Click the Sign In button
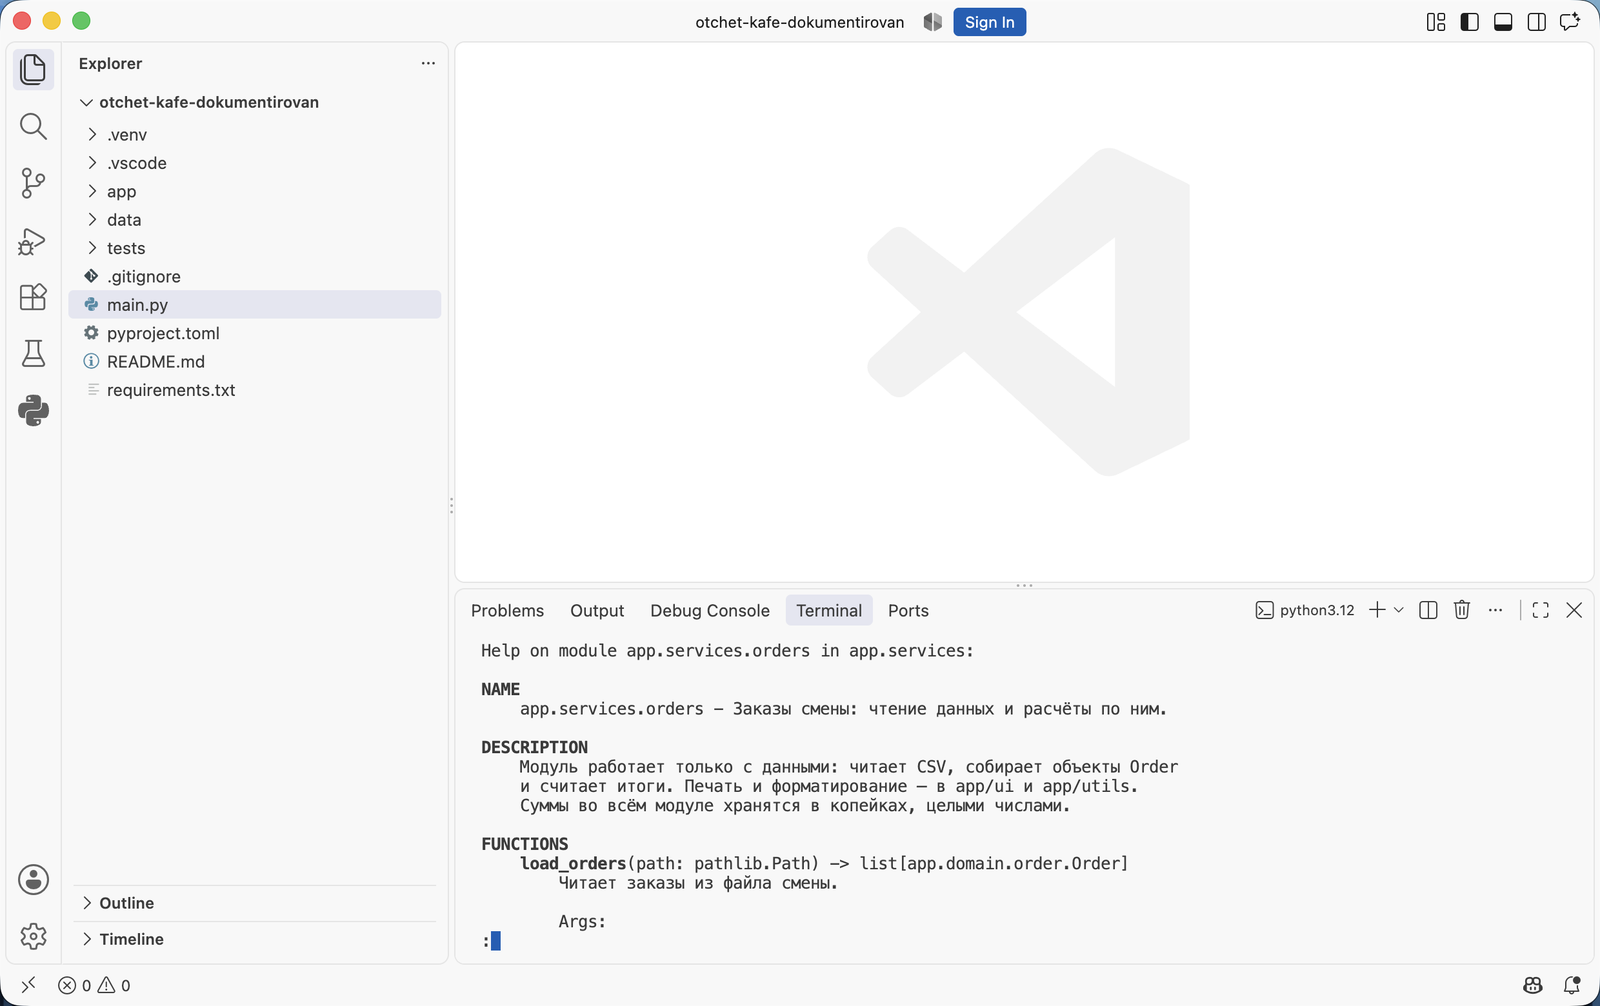The height and width of the screenshot is (1006, 1600). coord(989,22)
